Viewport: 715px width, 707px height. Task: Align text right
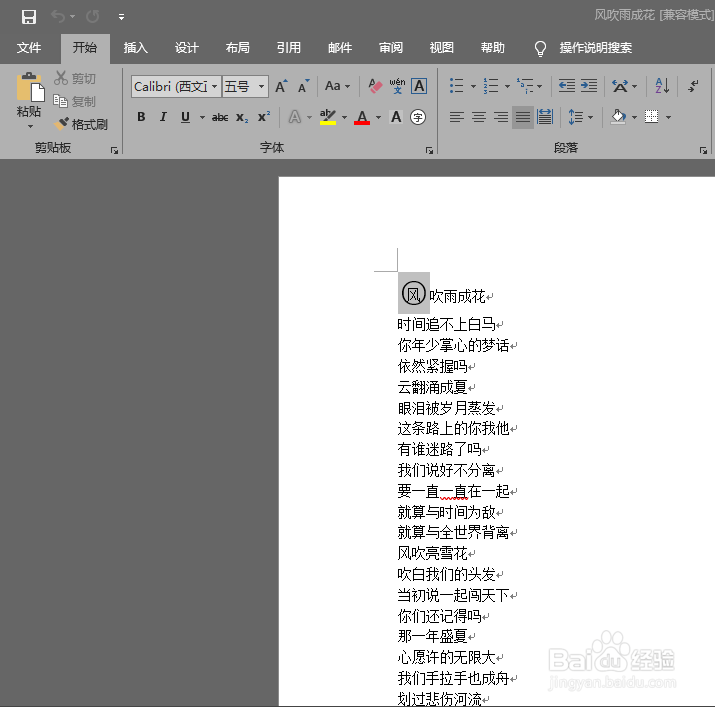tap(501, 117)
